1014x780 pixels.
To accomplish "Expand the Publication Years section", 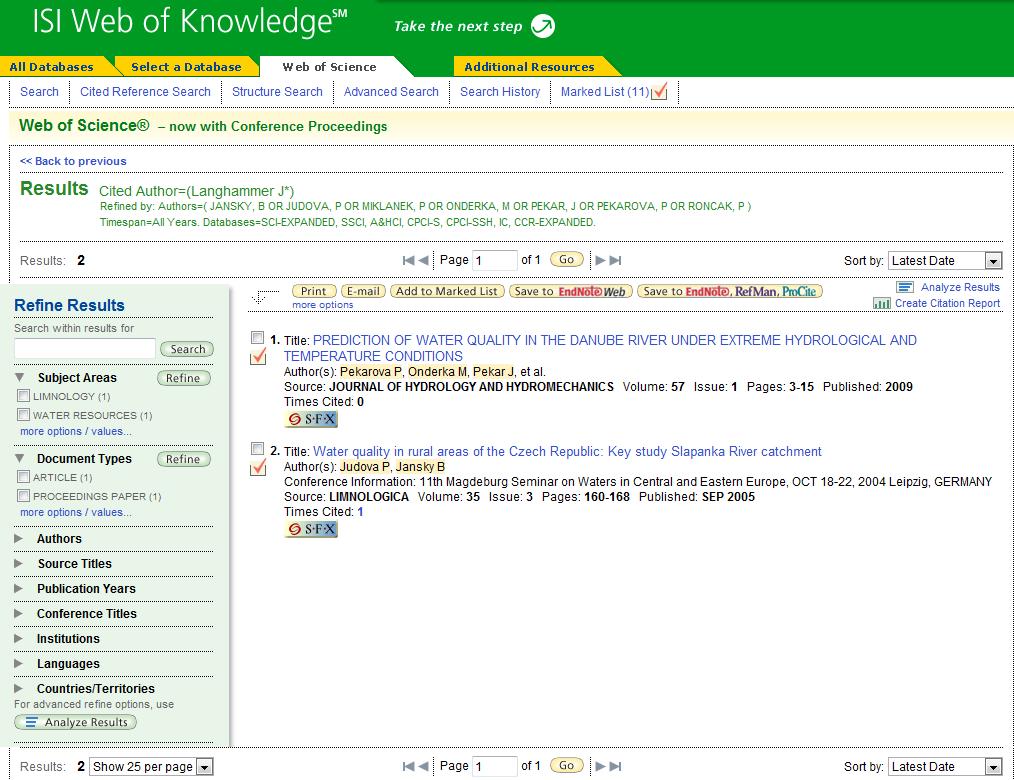I will pos(19,589).
